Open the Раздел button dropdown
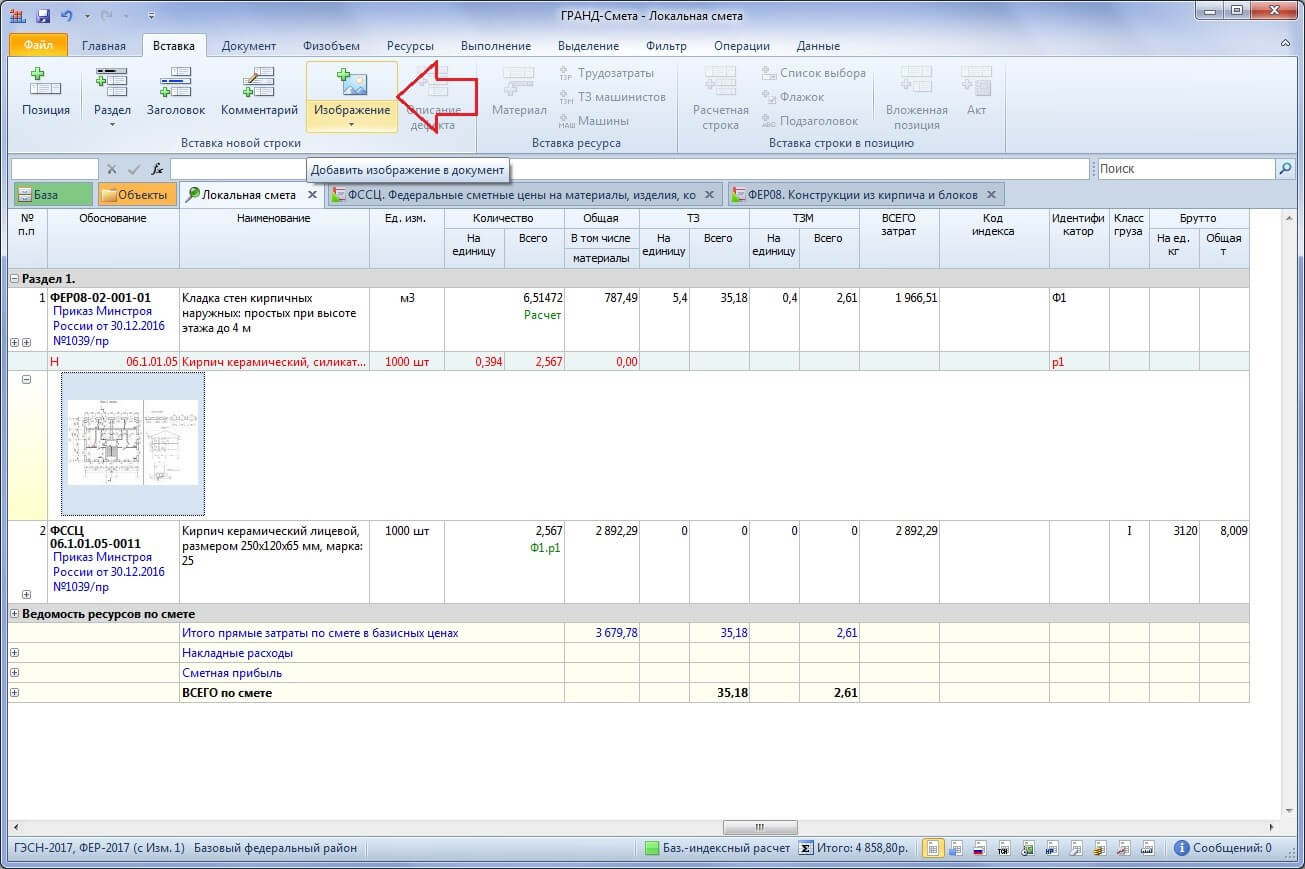This screenshot has width=1305, height=869. pyautogui.click(x=112, y=125)
